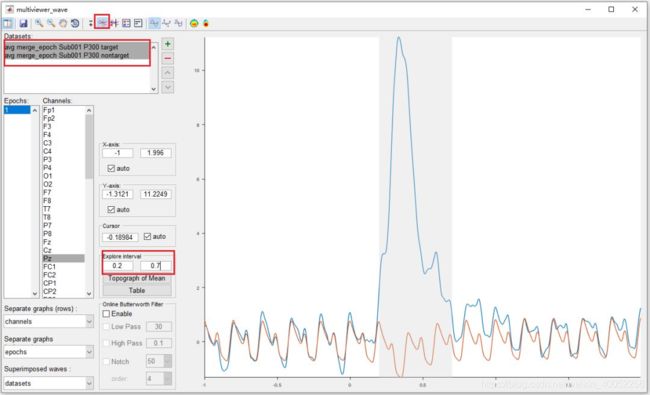Open the Separate graphs epochs dropdown
This screenshot has width=650, height=395.
tap(49, 352)
